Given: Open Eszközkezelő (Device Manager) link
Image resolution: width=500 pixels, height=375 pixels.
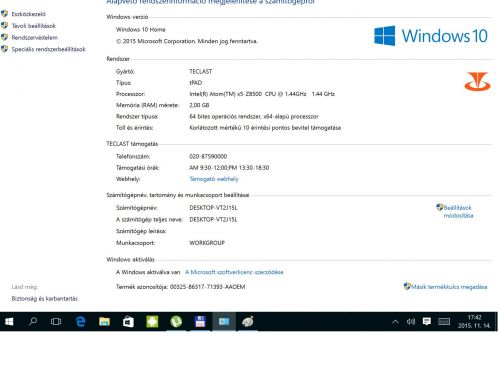Looking at the screenshot, I should coord(29,14).
